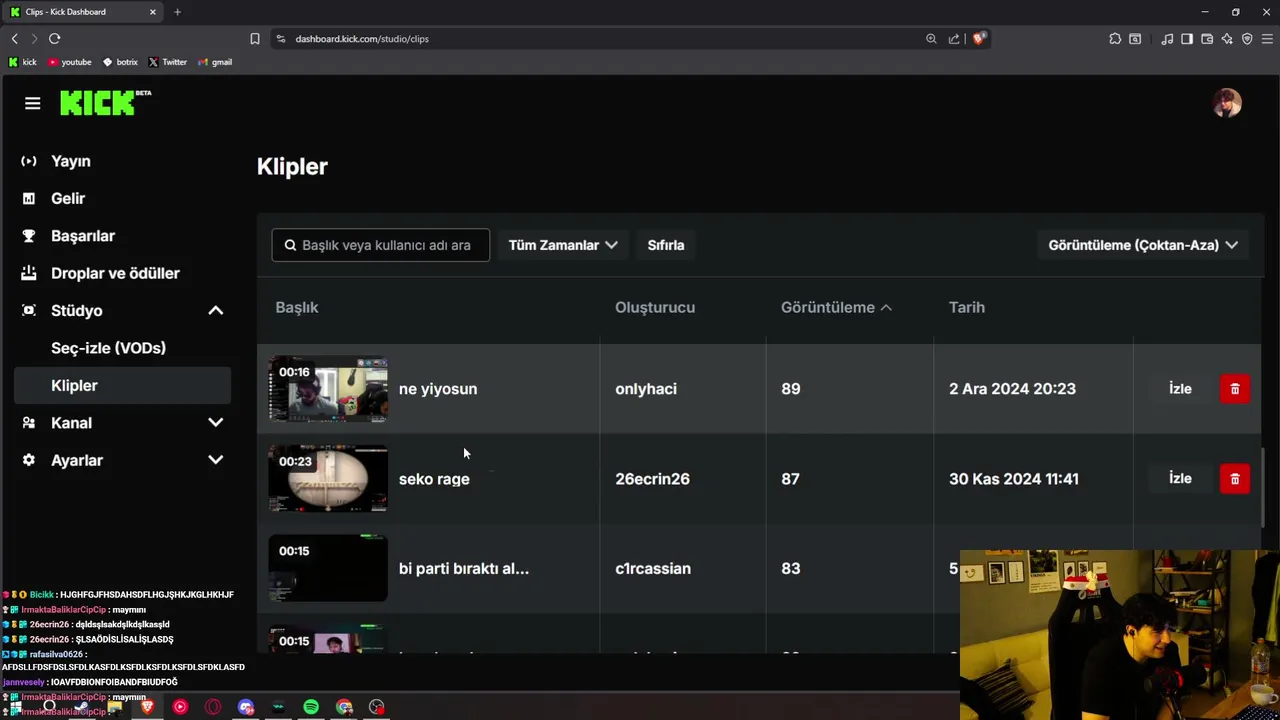Sort by the Görüntüleme column header arrow
This screenshot has width=1280, height=720.
coord(886,307)
